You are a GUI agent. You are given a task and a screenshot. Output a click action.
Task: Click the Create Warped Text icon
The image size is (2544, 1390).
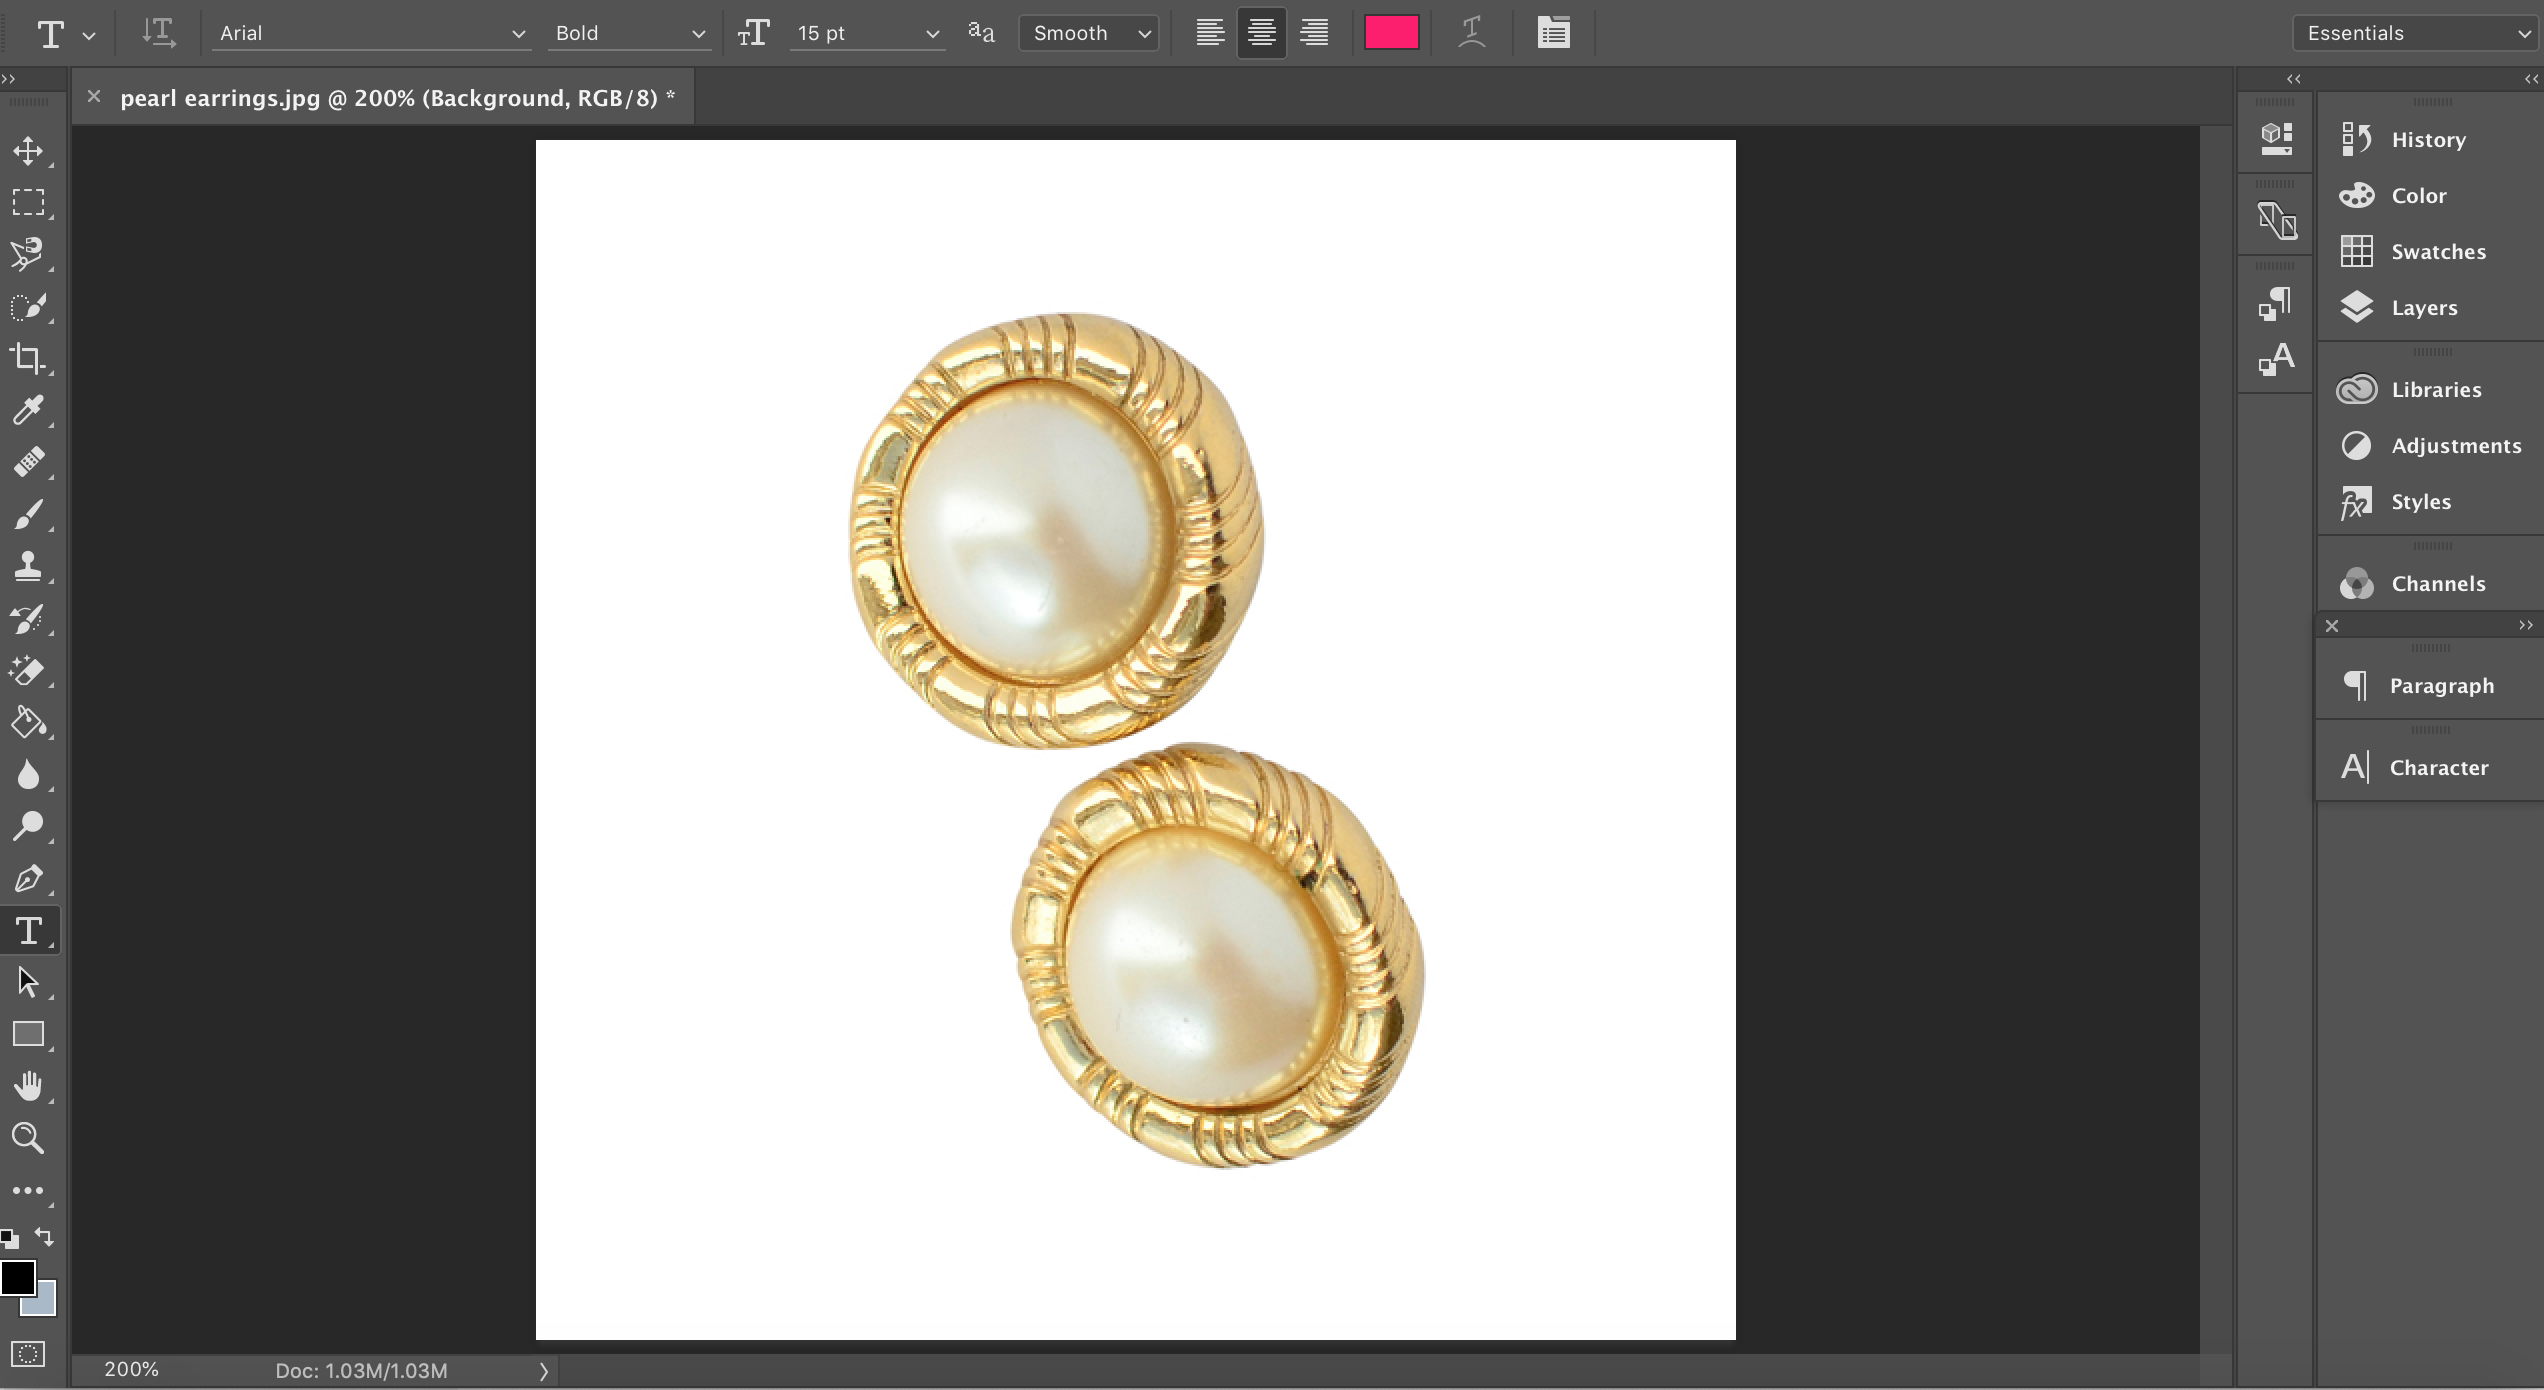(1471, 33)
